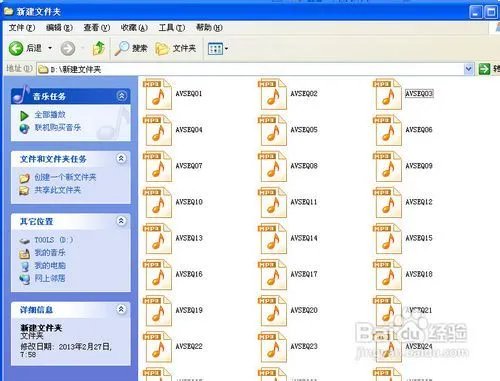
Task: Open the 编辑(E) menu
Action: coord(59,28)
